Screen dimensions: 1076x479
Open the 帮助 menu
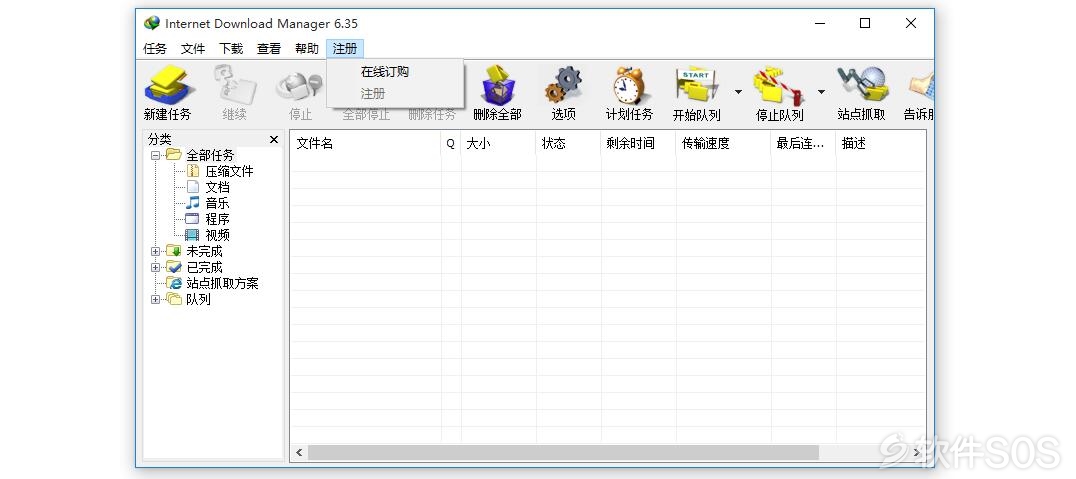[x=307, y=49]
